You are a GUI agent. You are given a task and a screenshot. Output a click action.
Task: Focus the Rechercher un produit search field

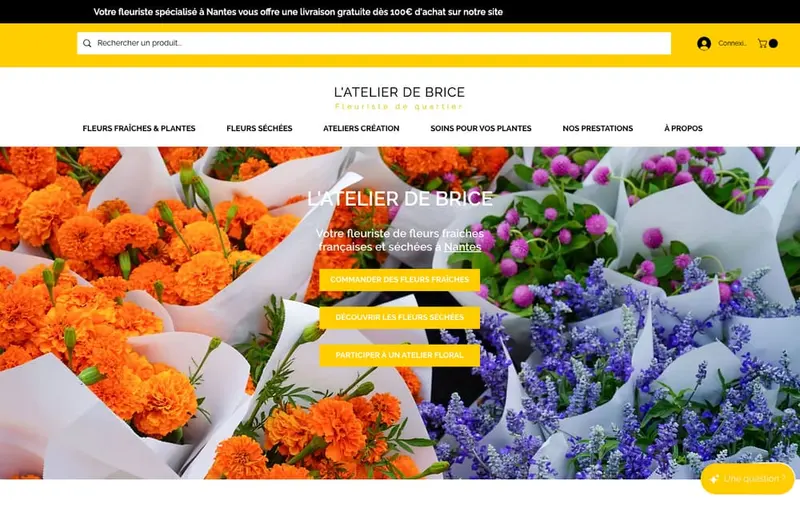[374, 43]
